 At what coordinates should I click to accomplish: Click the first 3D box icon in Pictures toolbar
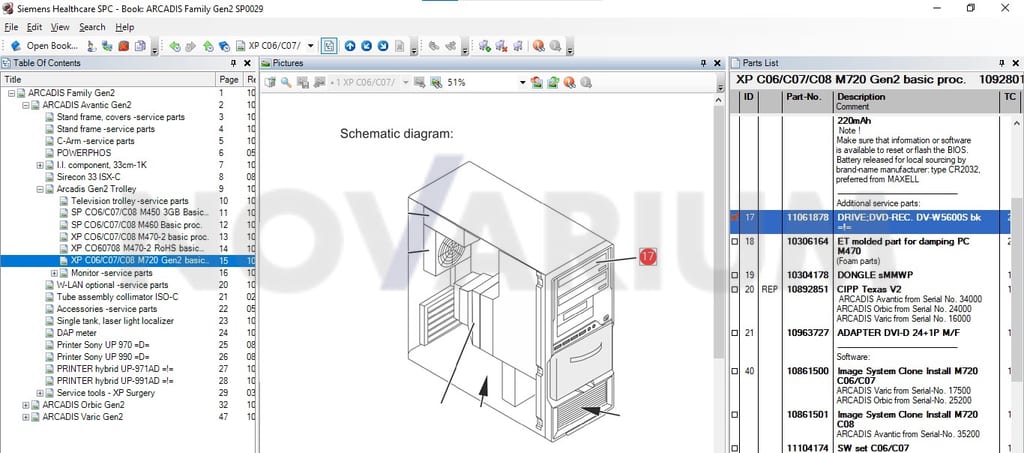(x=270, y=82)
